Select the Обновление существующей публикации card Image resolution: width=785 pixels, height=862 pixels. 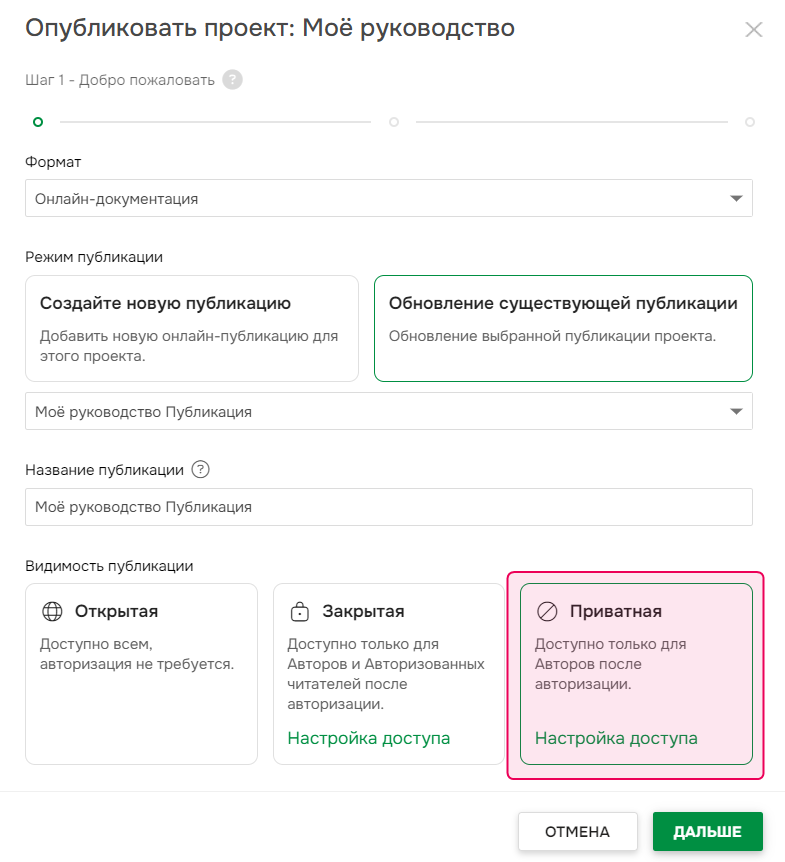563,328
